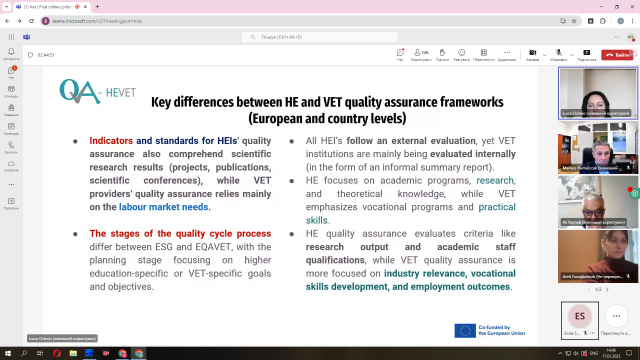Unmute the microphone
Screen dimensions: 640x360
click(x=558, y=55)
